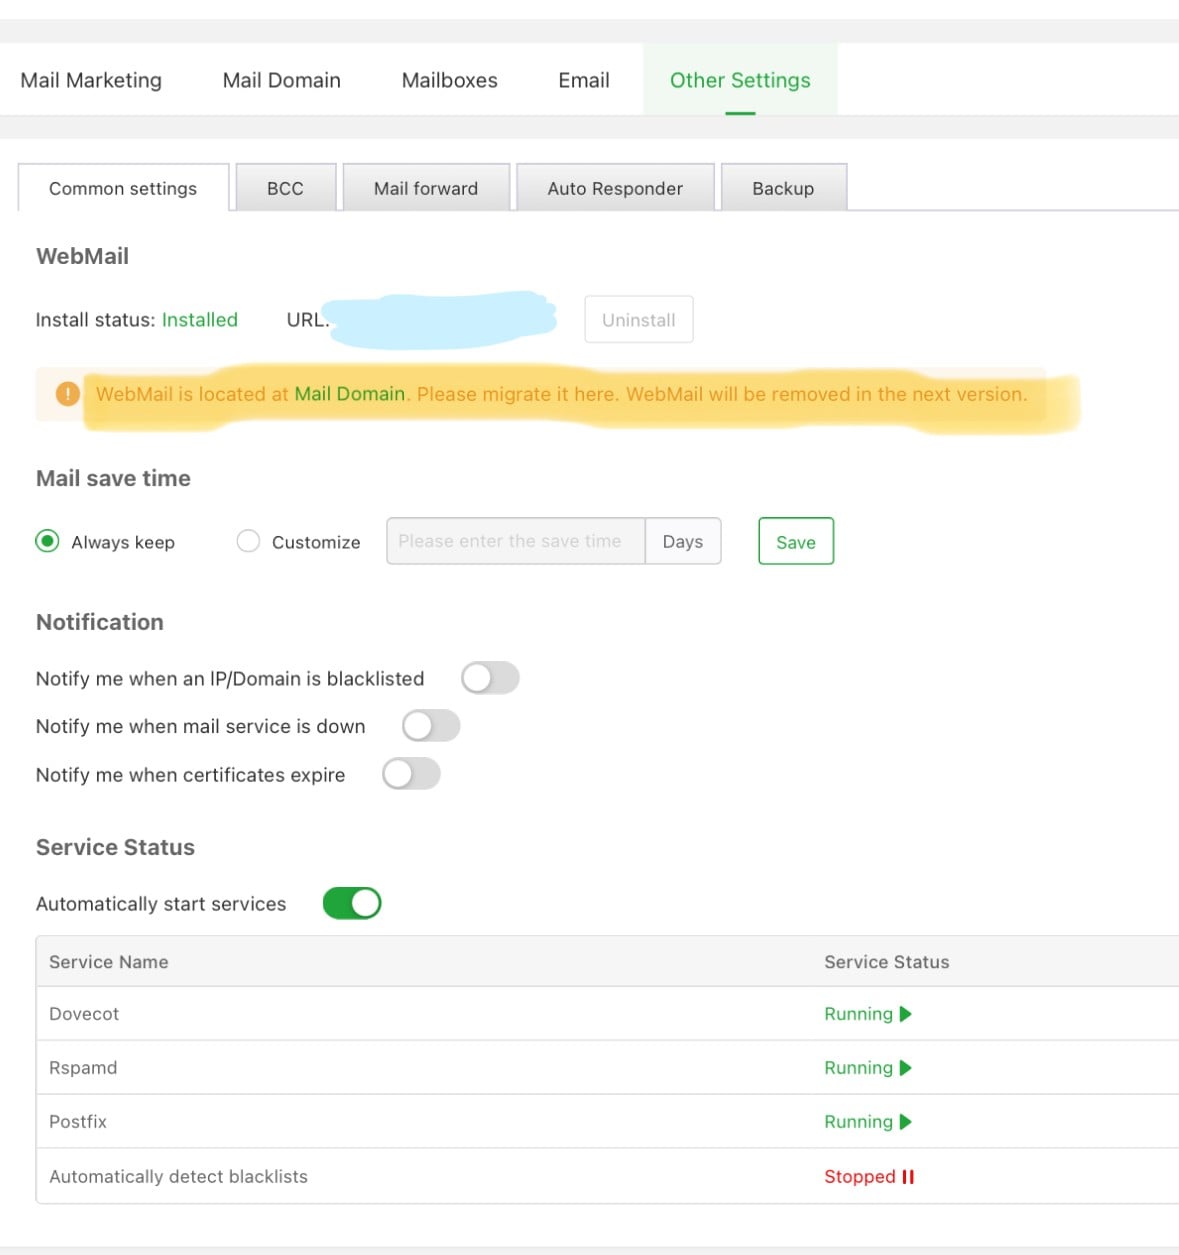The height and width of the screenshot is (1255, 1179).
Task: Turn on mail service down notification
Action: (431, 726)
